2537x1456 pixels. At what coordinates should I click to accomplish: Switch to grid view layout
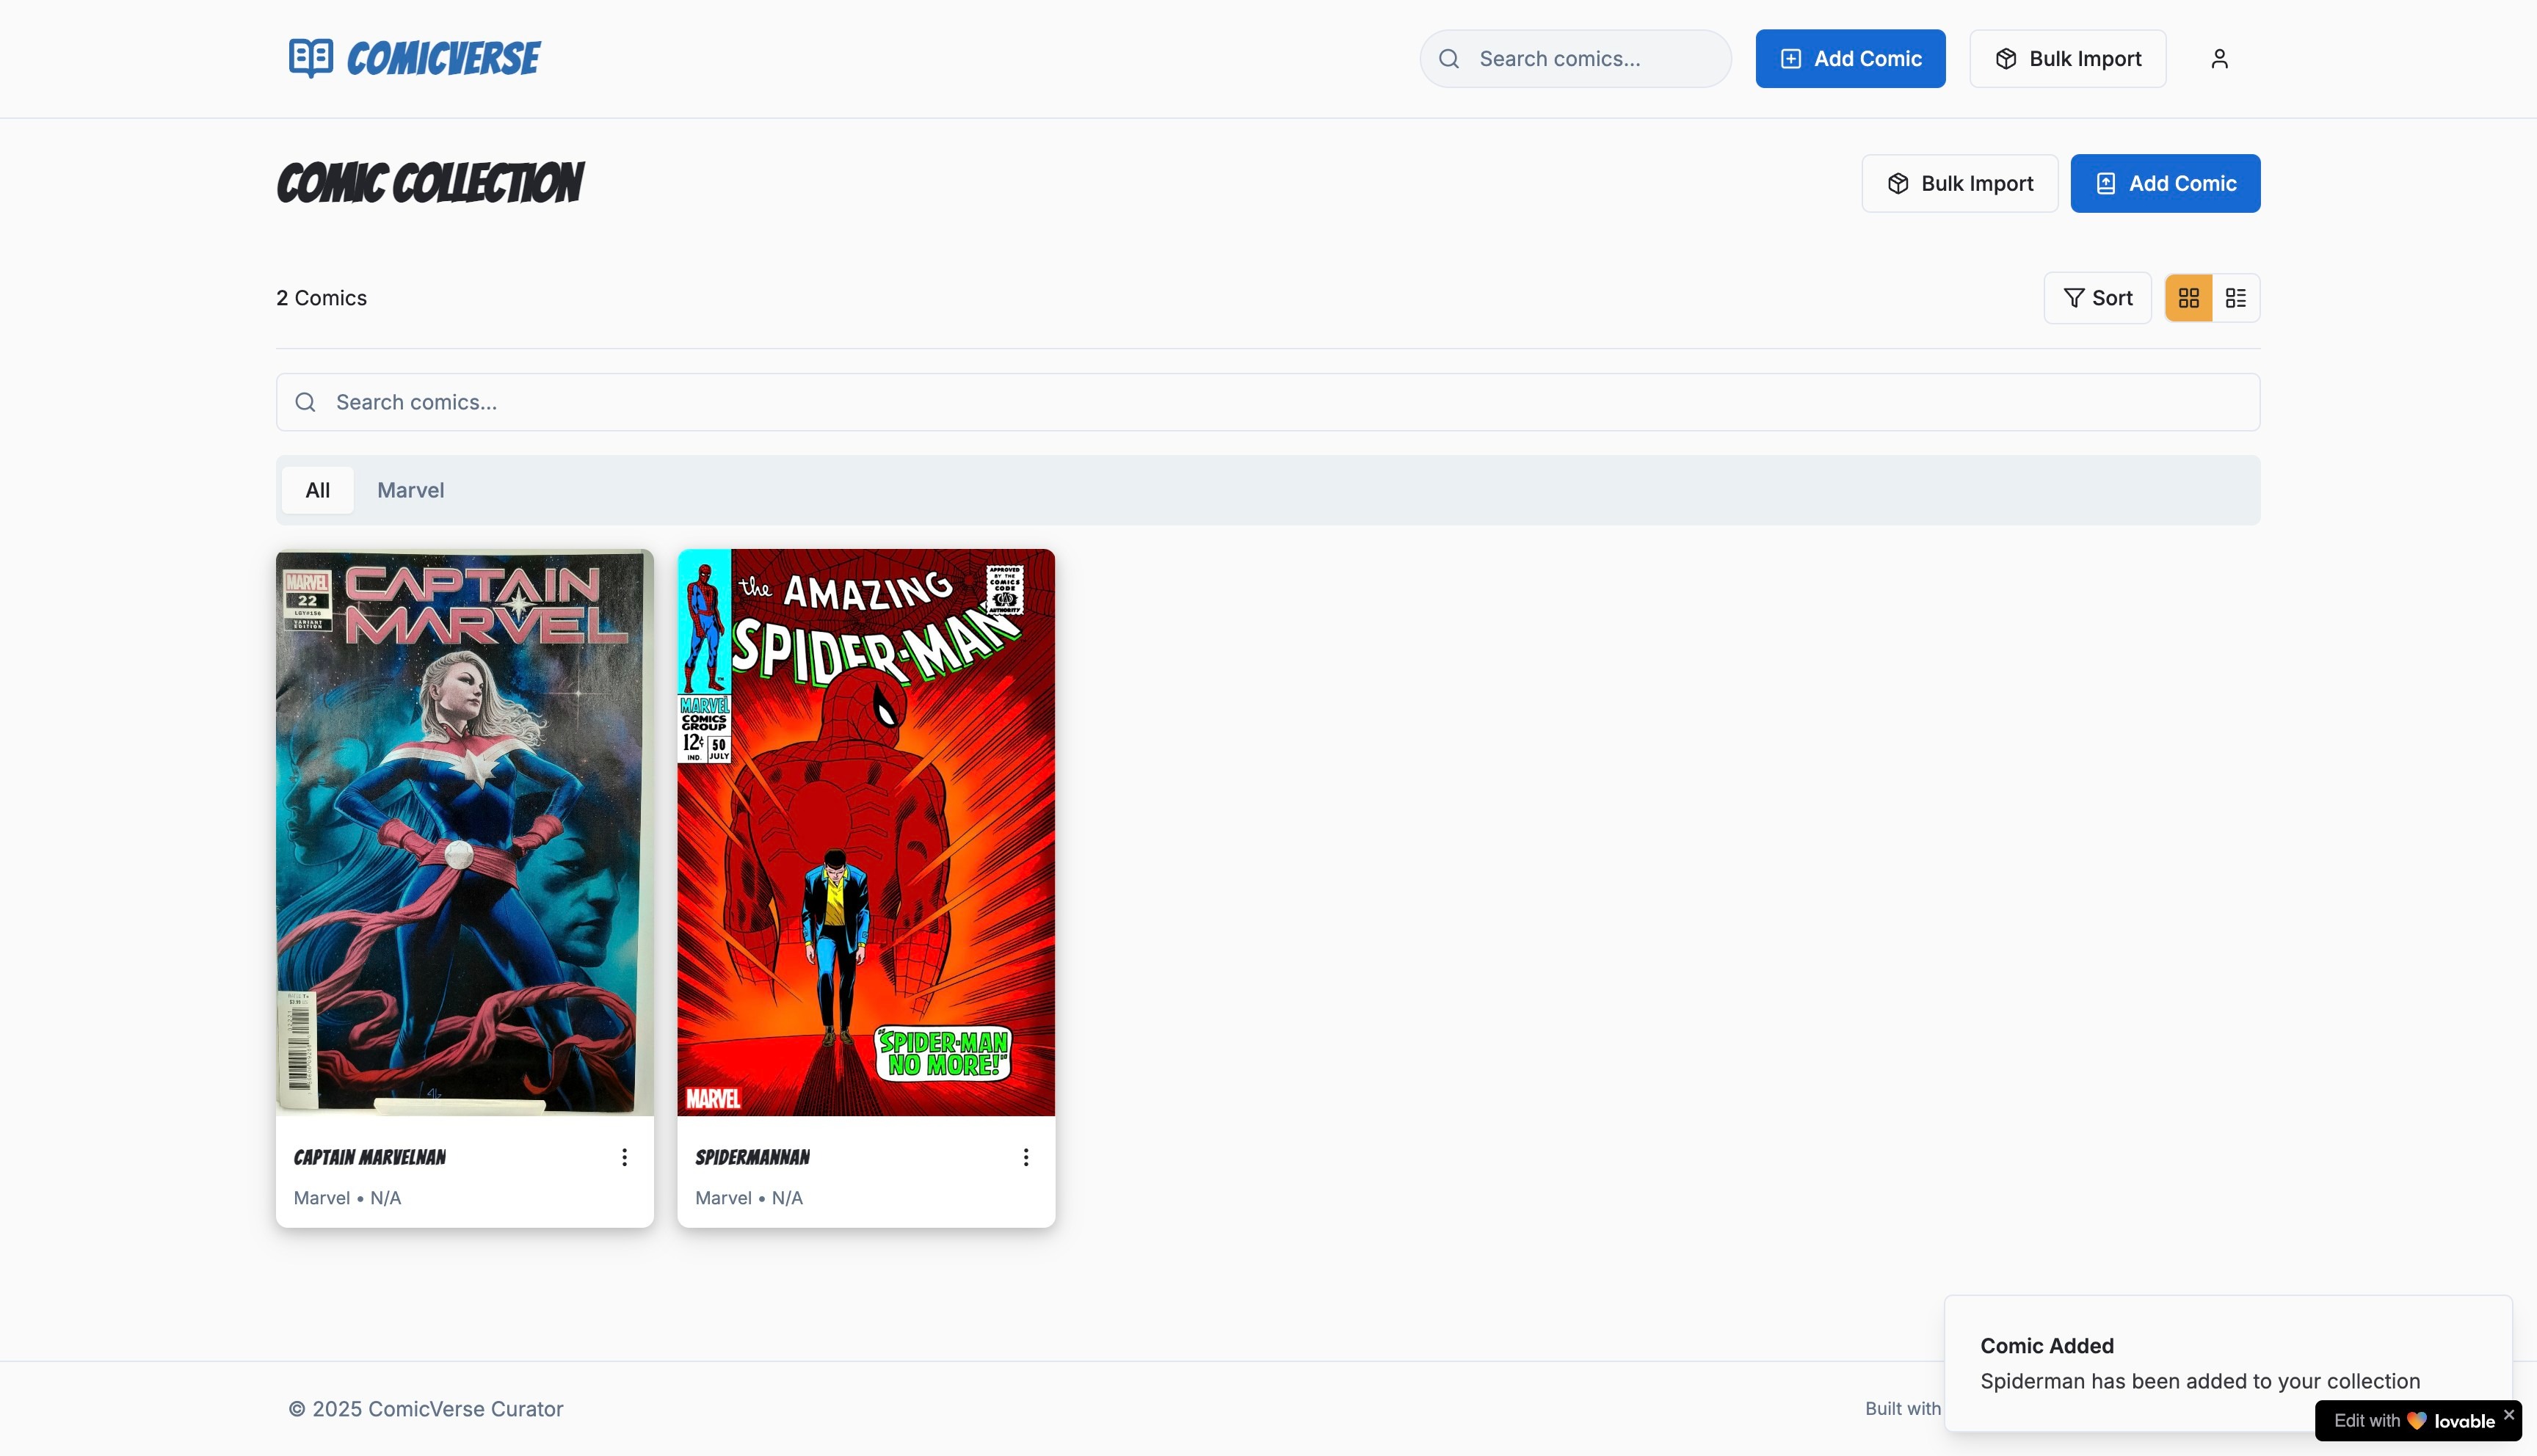pyautogui.click(x=2188, y=298)
